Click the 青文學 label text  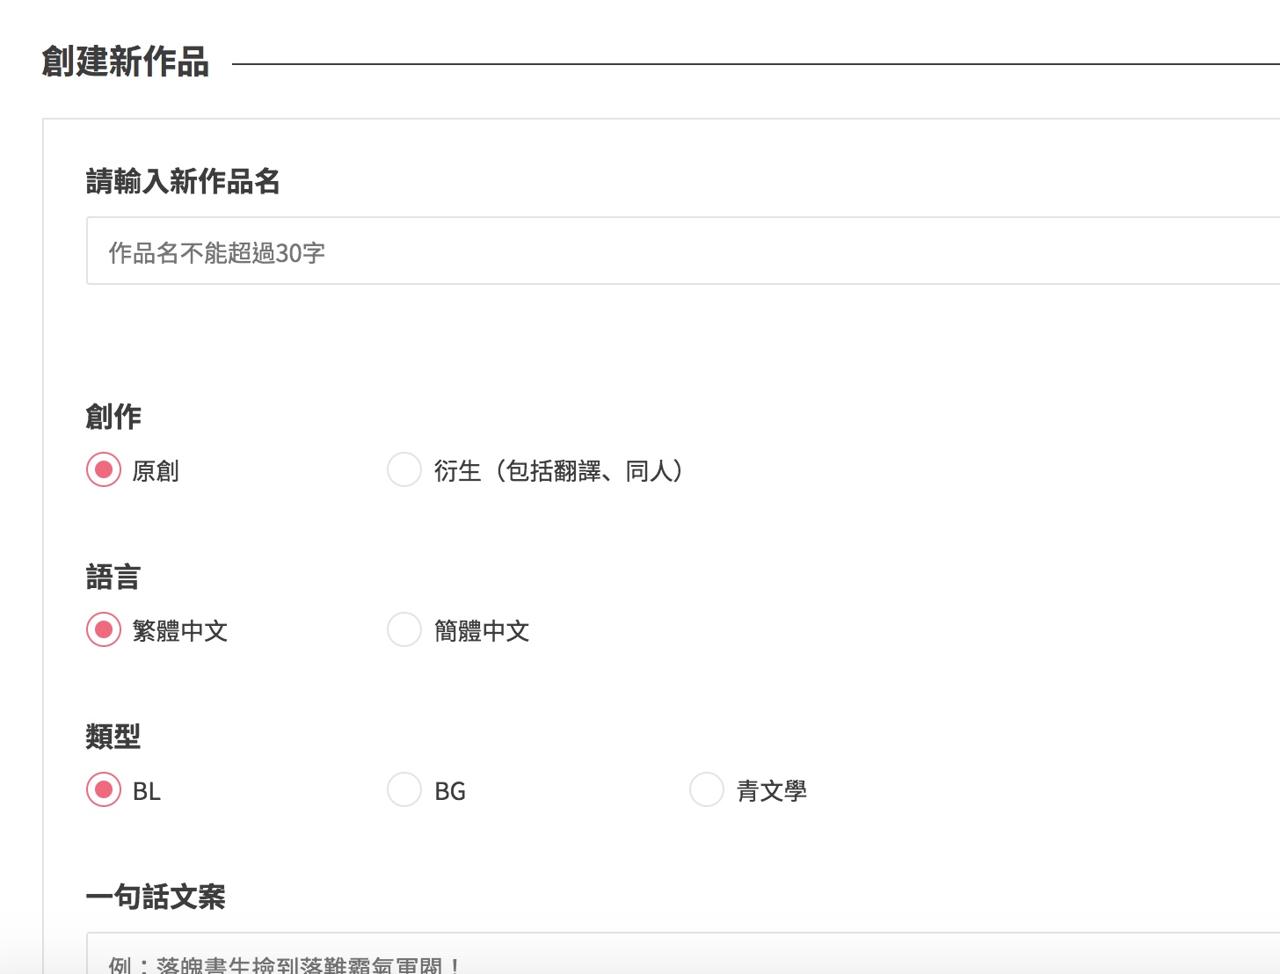[771, 791]
